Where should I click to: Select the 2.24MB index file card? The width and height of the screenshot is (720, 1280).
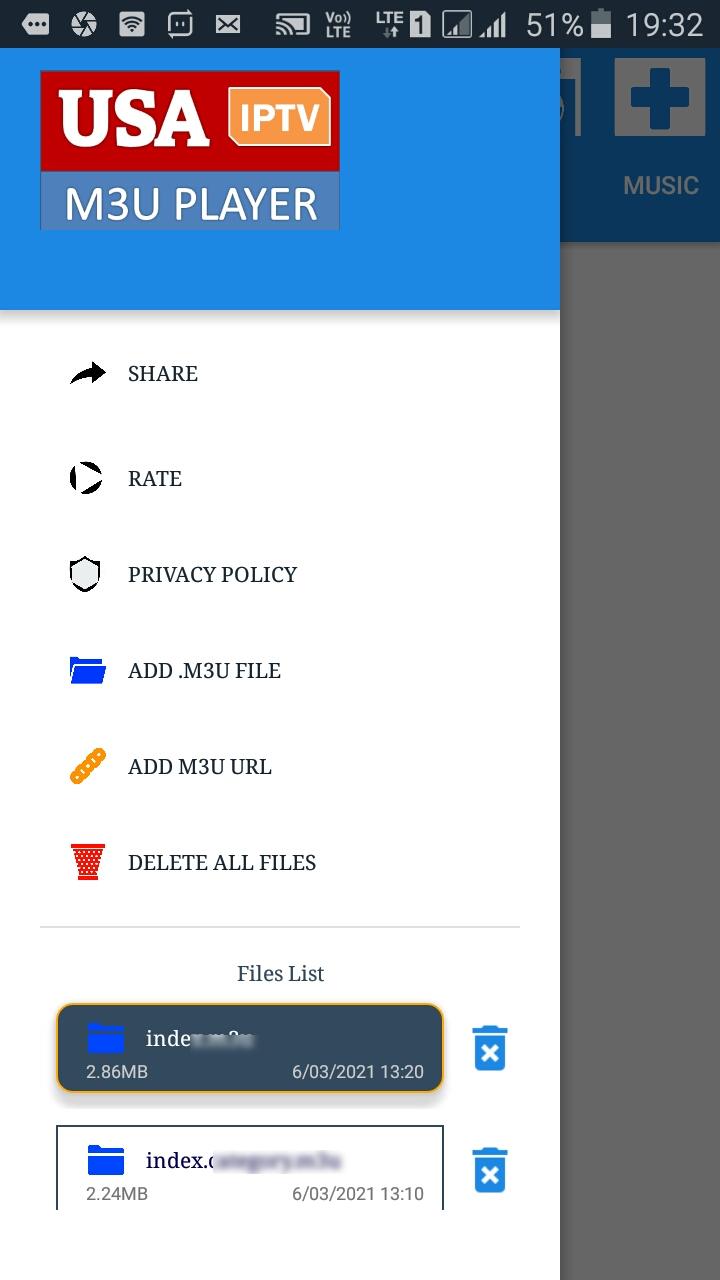250,1168
